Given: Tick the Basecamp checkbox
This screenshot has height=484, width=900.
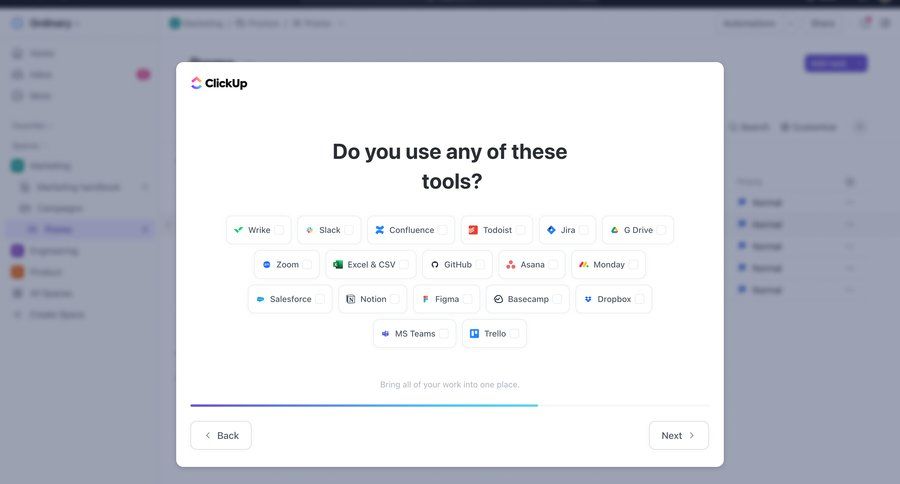Looking at the screenshot, I should 557,299.
